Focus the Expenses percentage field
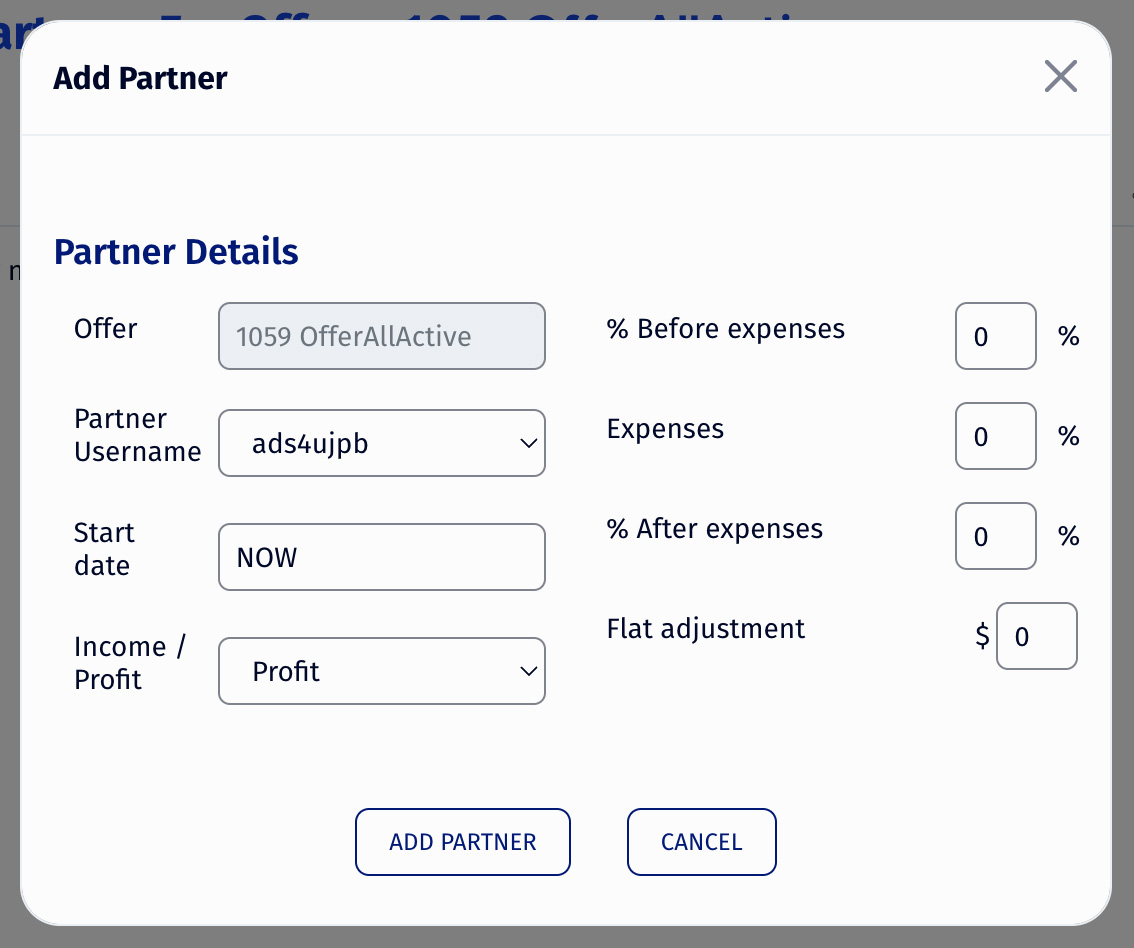Viewport: 1134px width, 948px height. tap(996, 436)
